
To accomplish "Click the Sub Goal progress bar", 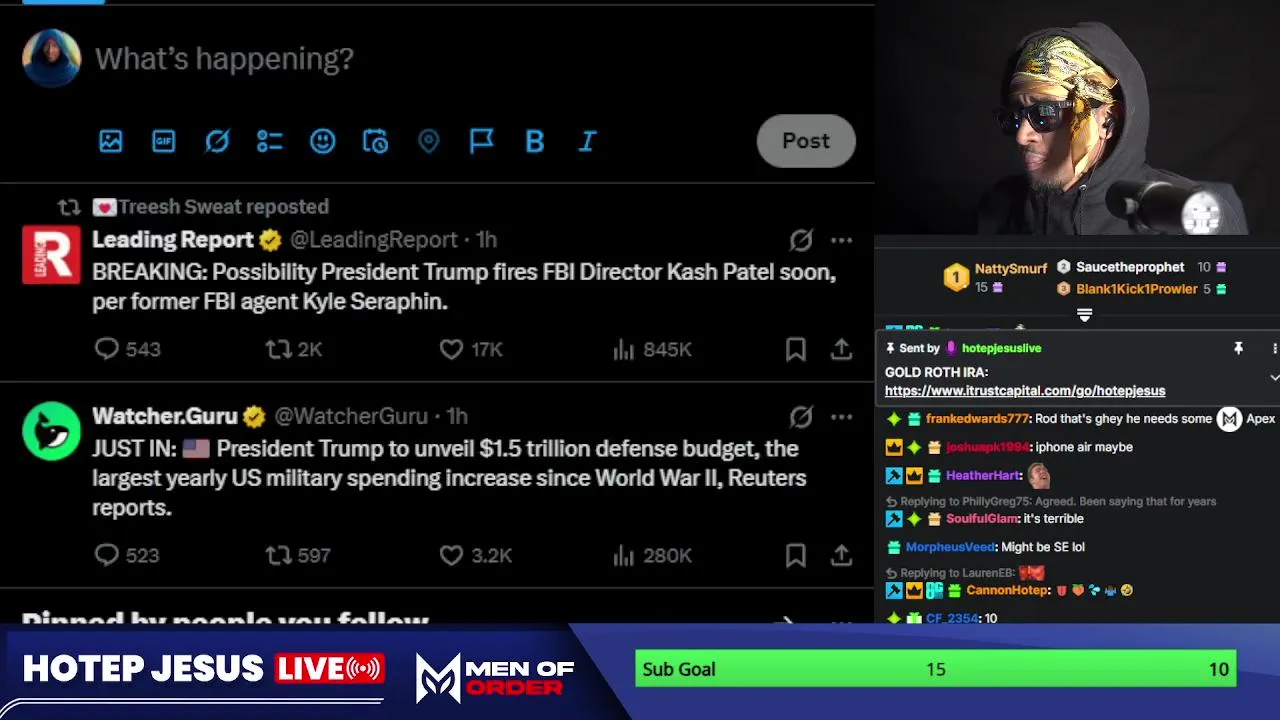I will [x=936, y=669].
